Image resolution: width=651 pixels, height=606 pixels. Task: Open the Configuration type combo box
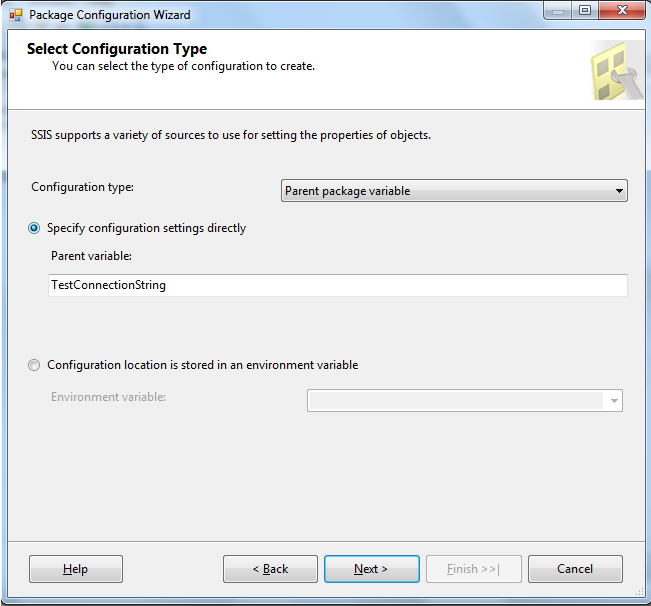pyautogui.click(x=454, y=191)
